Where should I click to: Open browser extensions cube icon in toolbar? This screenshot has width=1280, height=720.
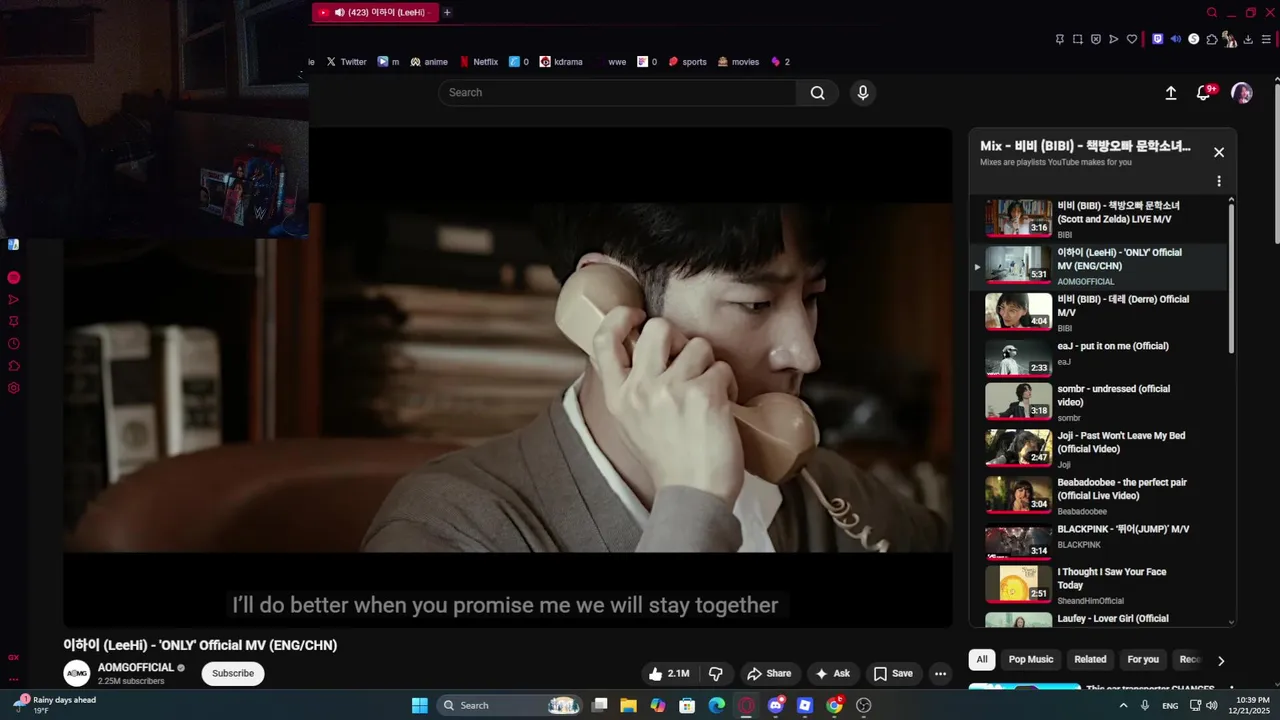point(1212,39)
